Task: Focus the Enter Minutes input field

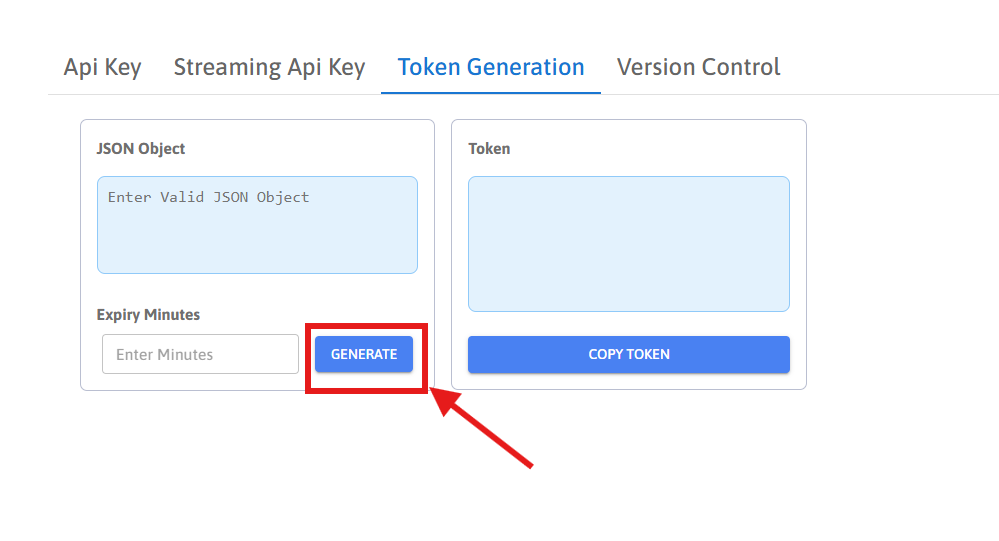Action: (200, 354)
